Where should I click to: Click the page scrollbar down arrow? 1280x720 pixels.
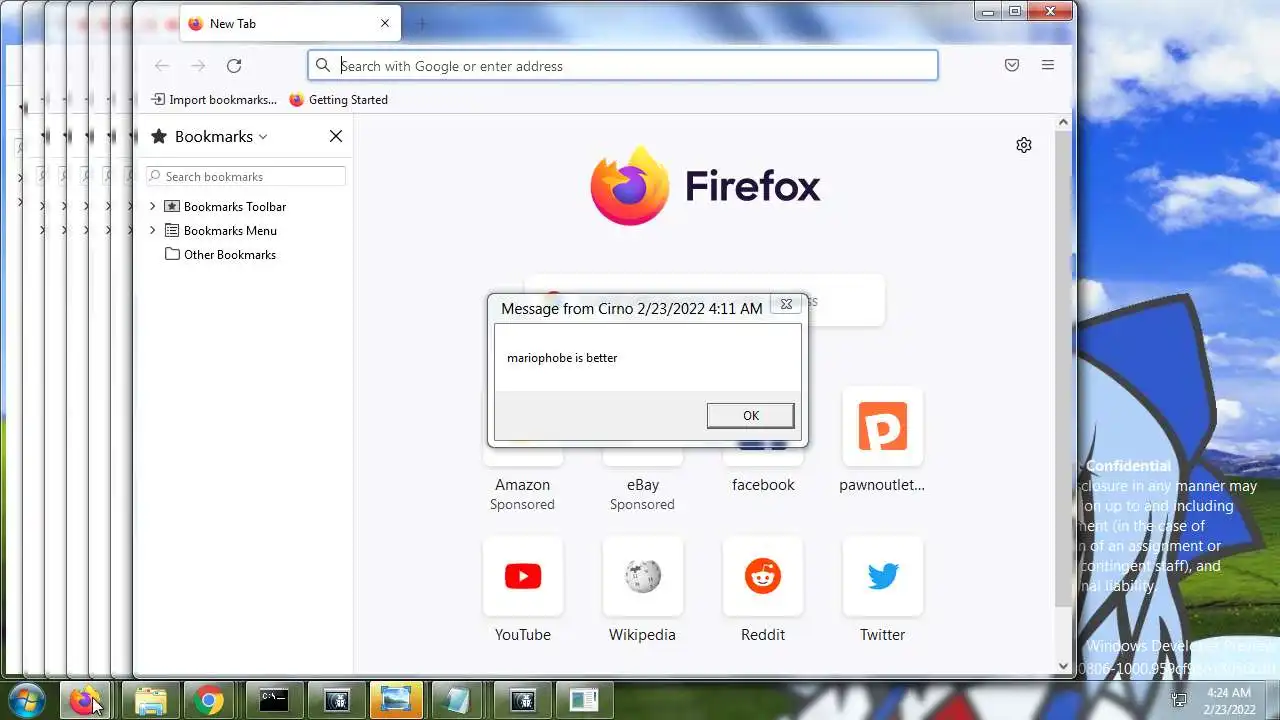coord(1063,666)
